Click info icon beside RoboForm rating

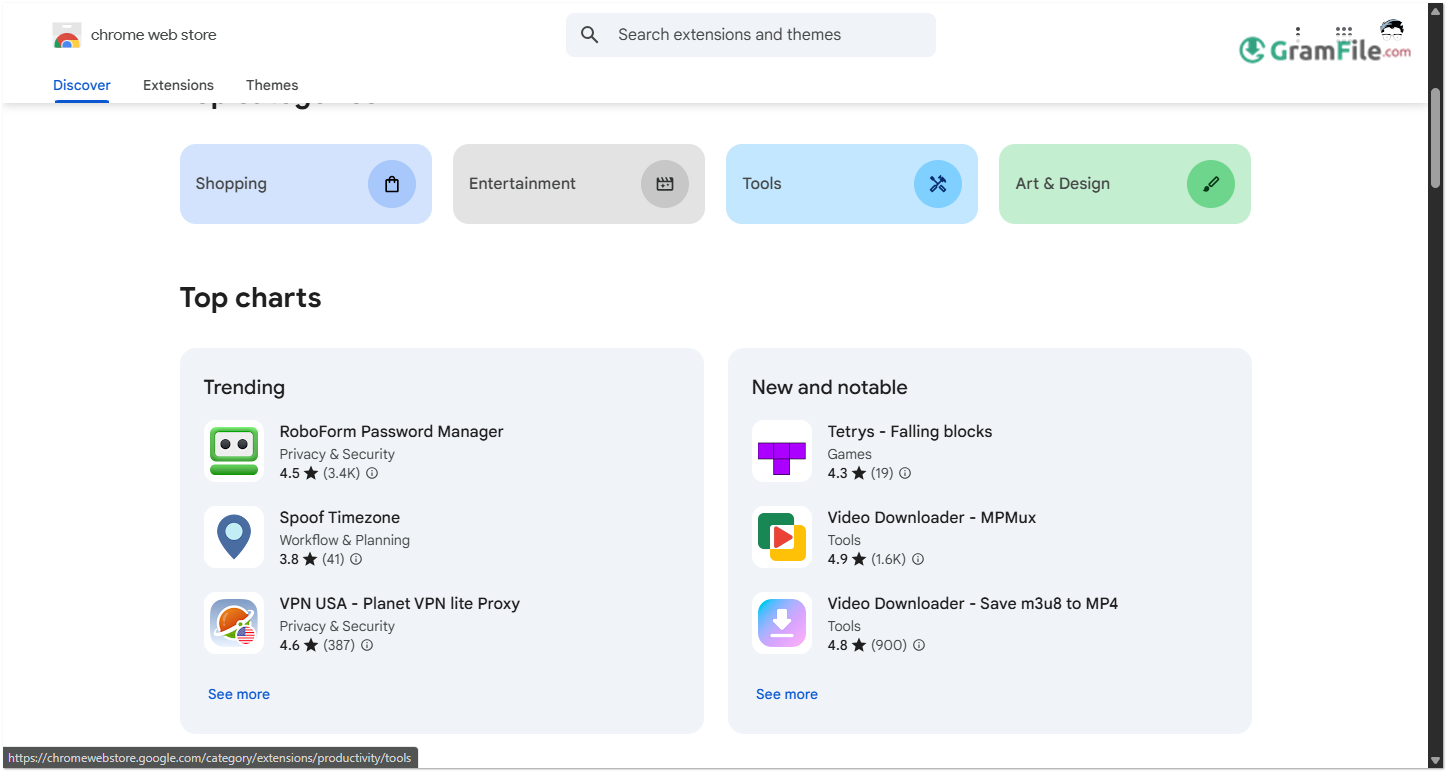[x=372, y=474]
